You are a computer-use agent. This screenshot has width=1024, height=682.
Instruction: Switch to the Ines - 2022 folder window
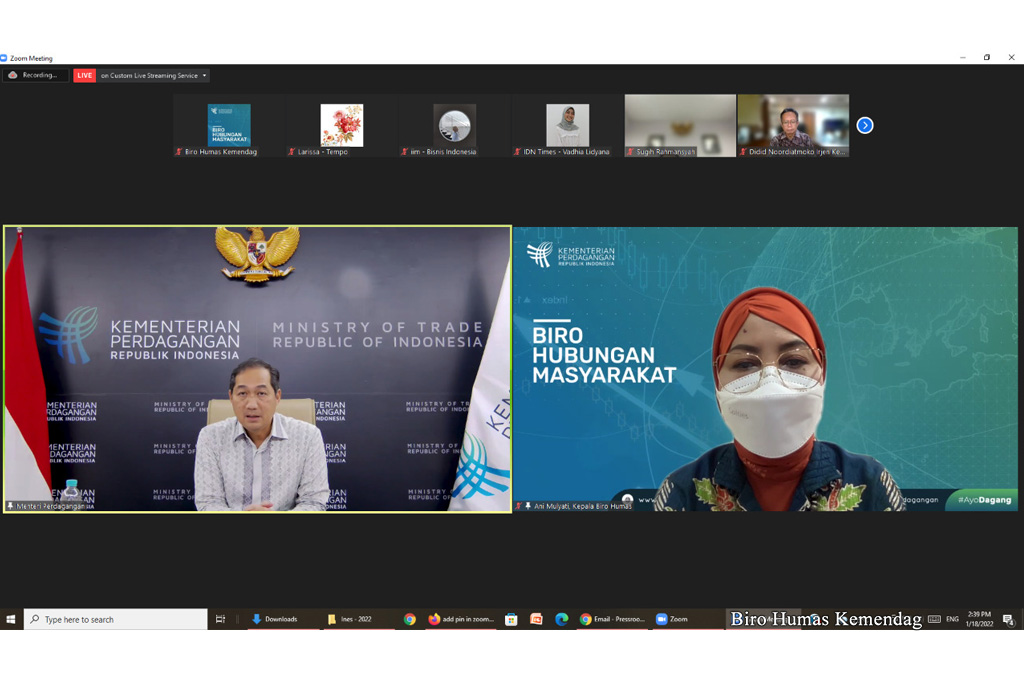pos(350,619)
